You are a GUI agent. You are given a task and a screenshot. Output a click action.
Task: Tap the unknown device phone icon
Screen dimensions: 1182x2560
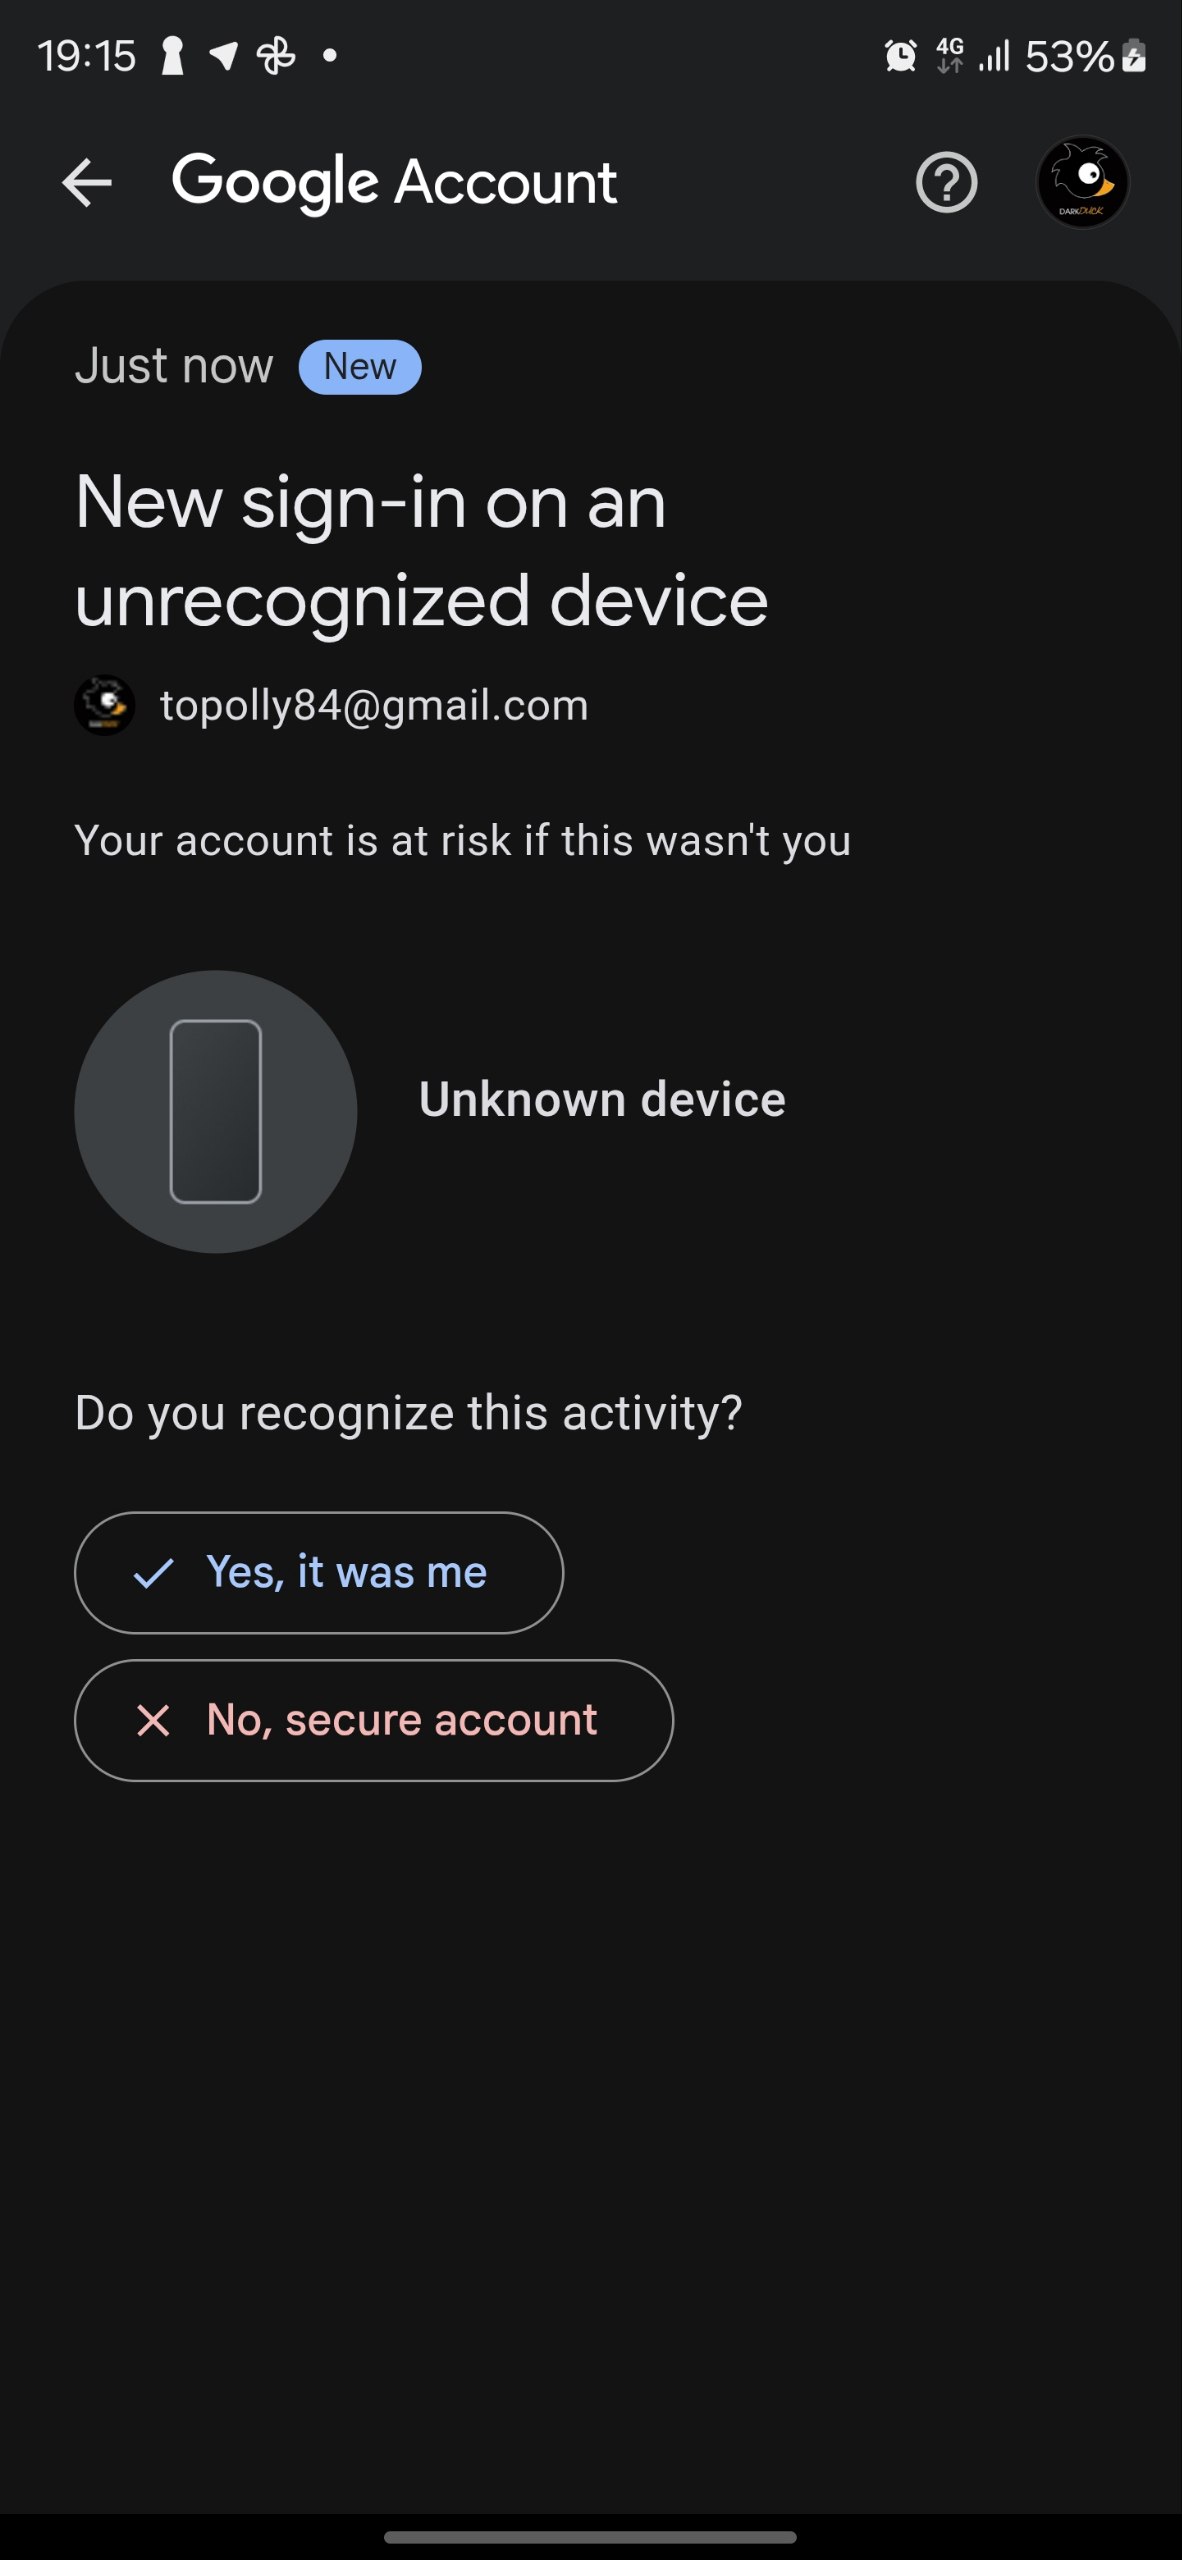(x=216, y=1111)
